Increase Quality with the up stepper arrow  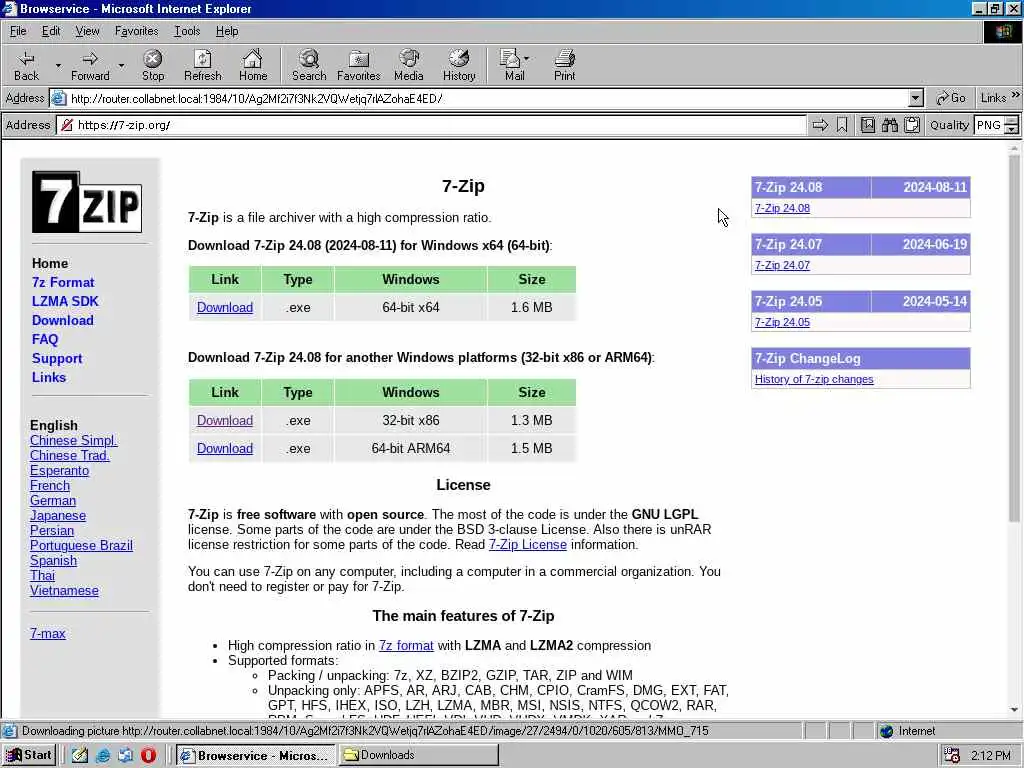[1012, 120]
